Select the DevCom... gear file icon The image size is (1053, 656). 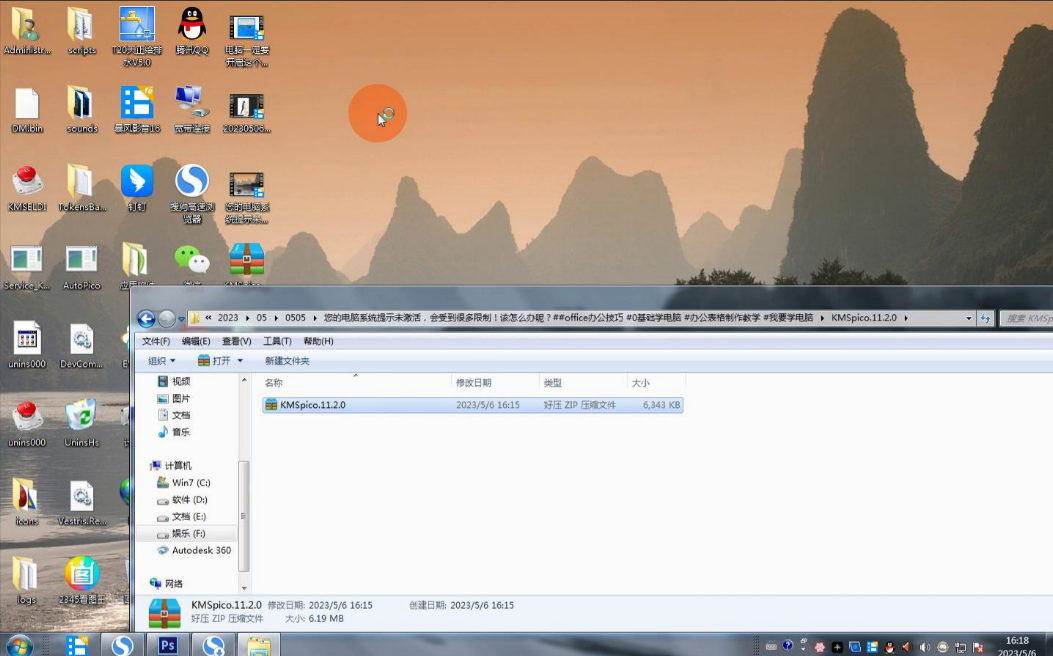[81, 346]
